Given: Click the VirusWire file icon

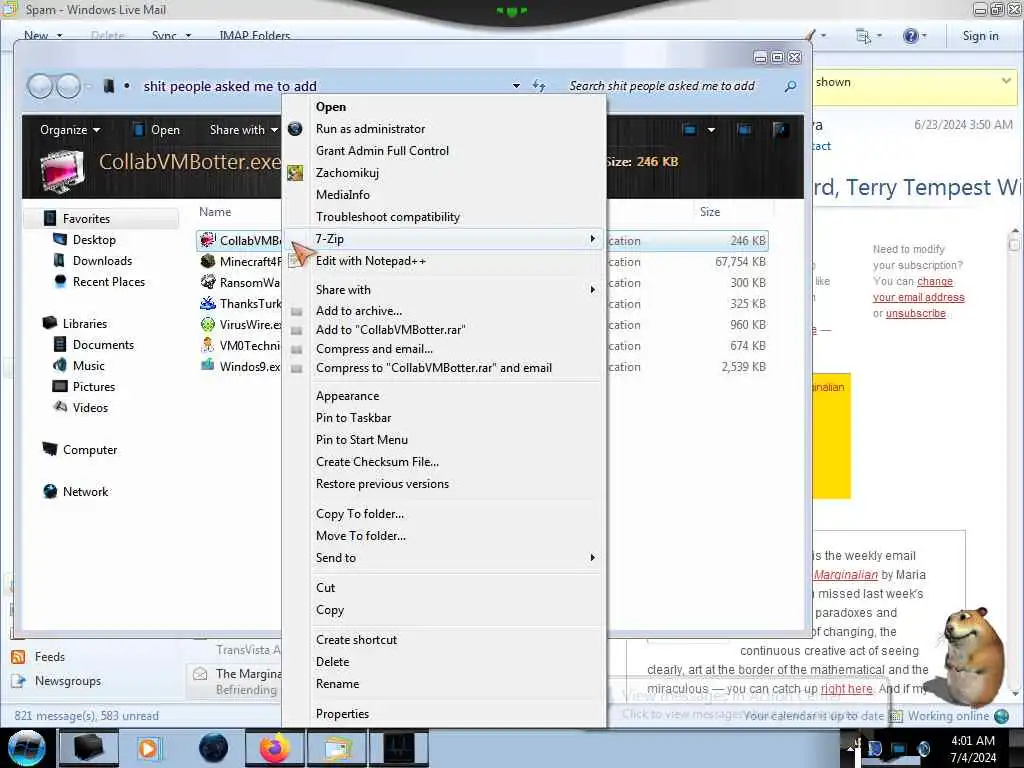Looking at the screenshot, I should (x=208, y=325).
